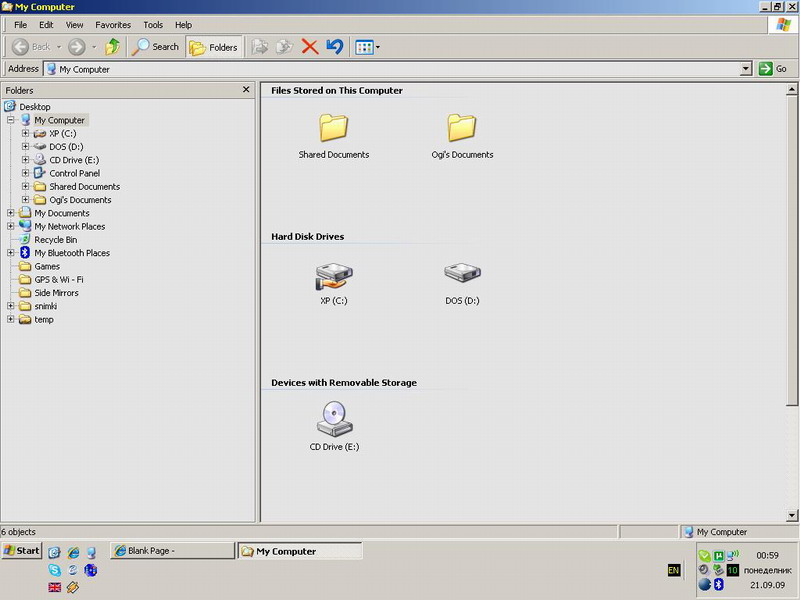Click the blue Undo arrow icon

click(x=334, y=46)
